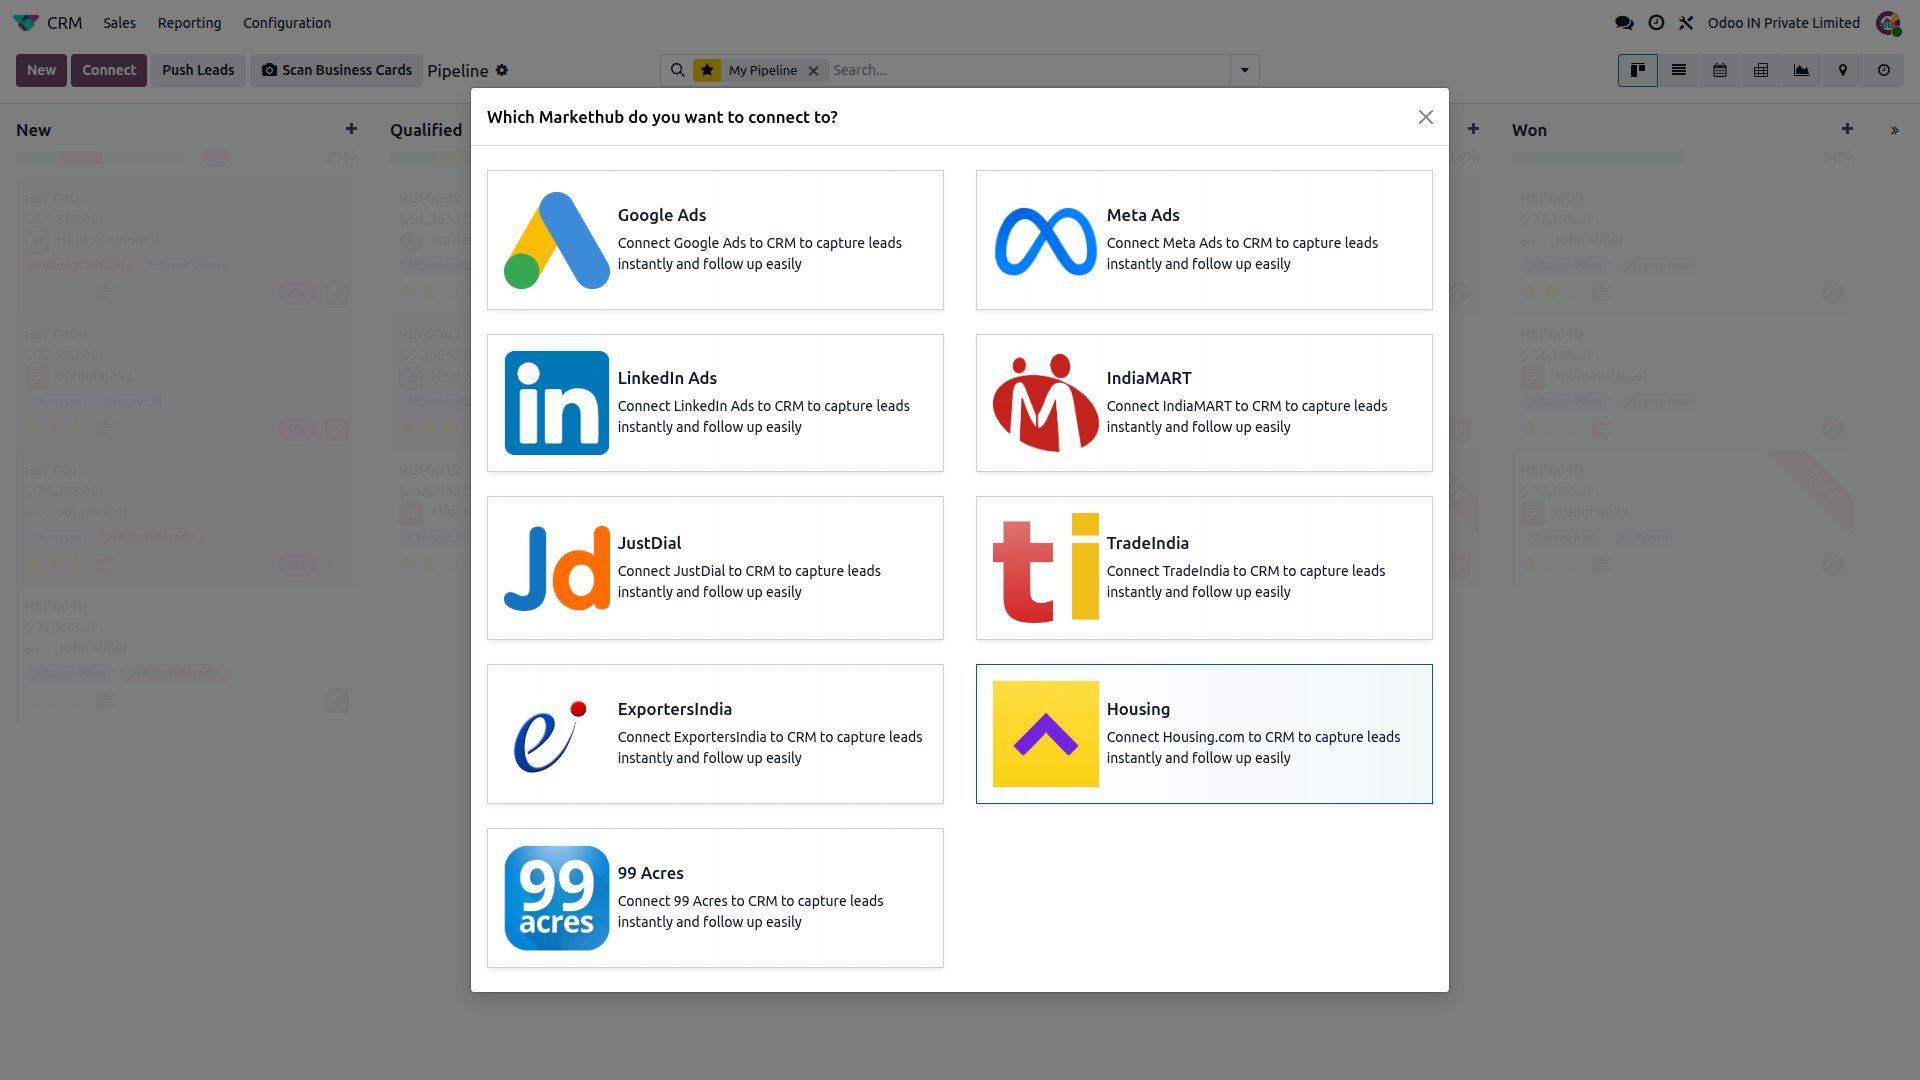Open the CRM app home logo
1920x1080 pixels.
[x=26, y=23]
